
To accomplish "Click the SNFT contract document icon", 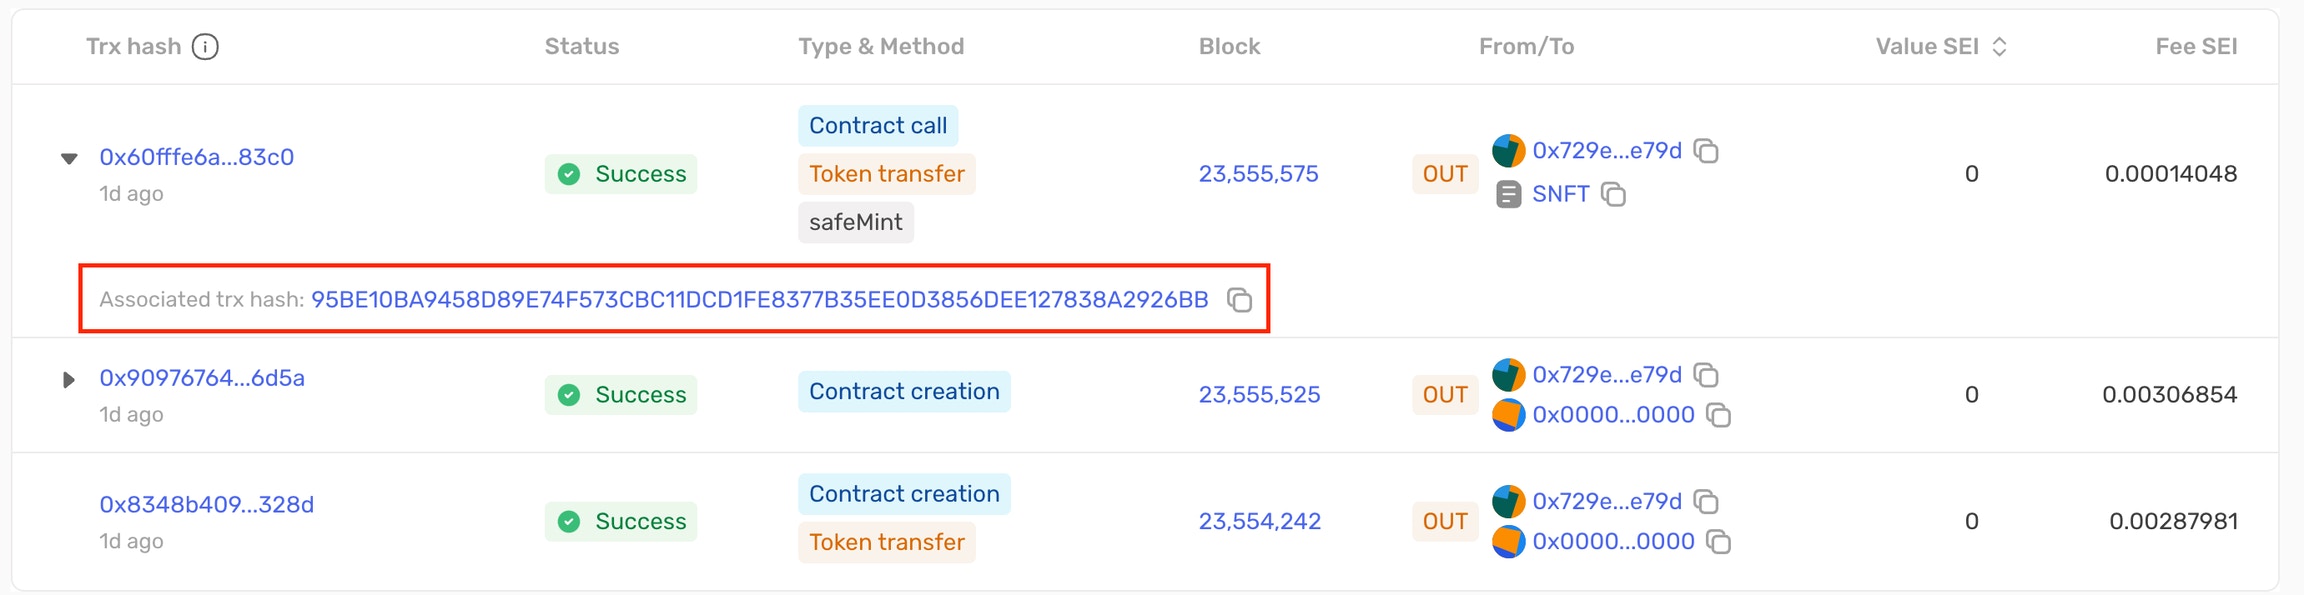I will pos(1508,194).
